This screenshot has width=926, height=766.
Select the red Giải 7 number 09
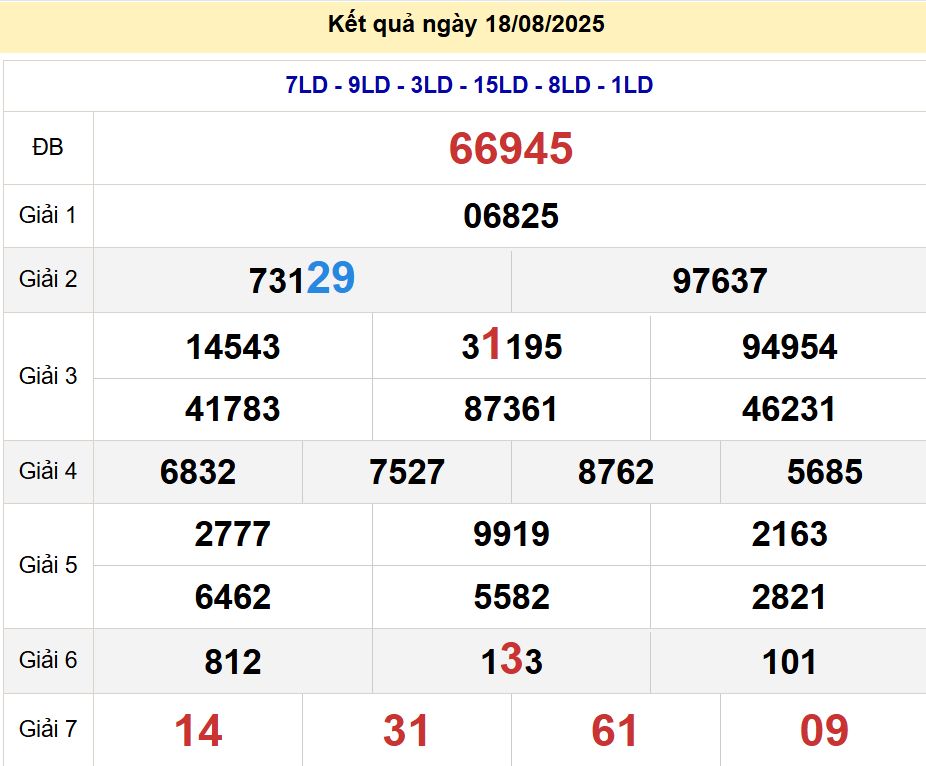click(824, 731)
